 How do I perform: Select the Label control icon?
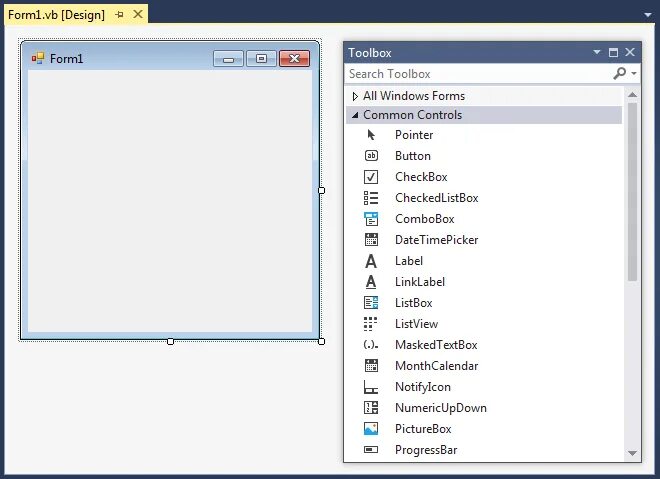click(371, 261)
